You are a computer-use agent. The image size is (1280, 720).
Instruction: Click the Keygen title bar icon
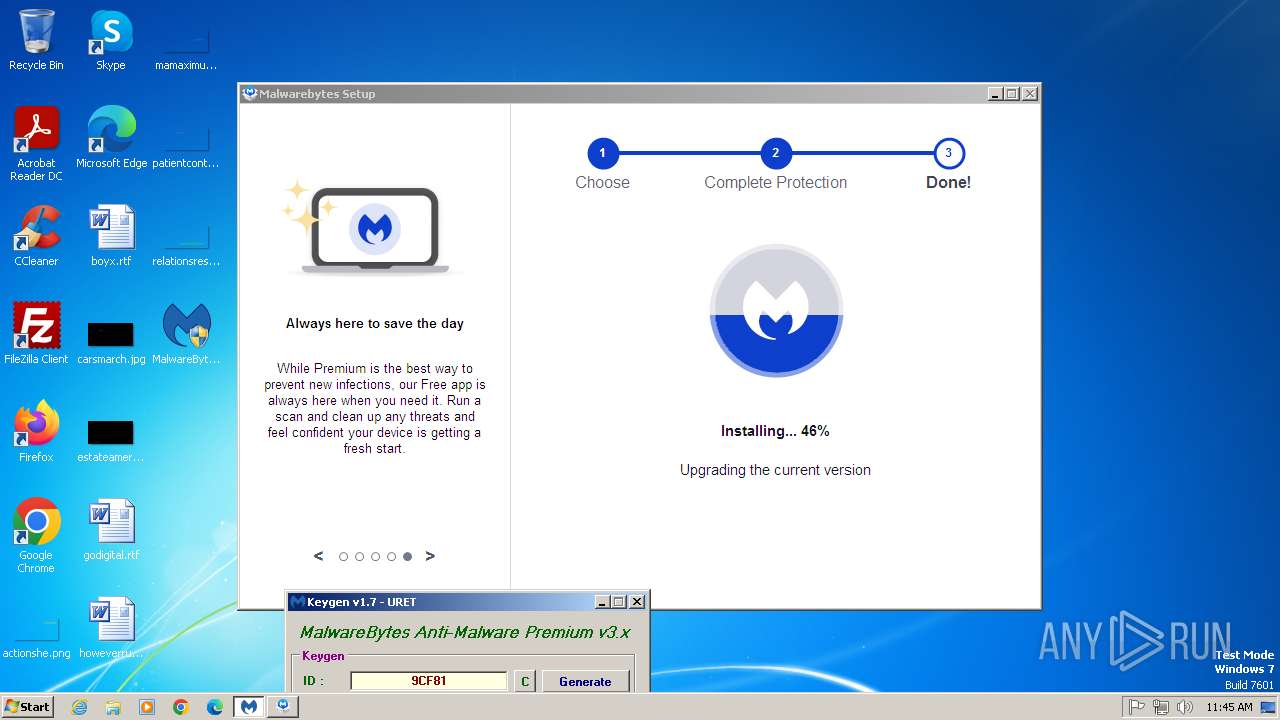click(297, 602)
